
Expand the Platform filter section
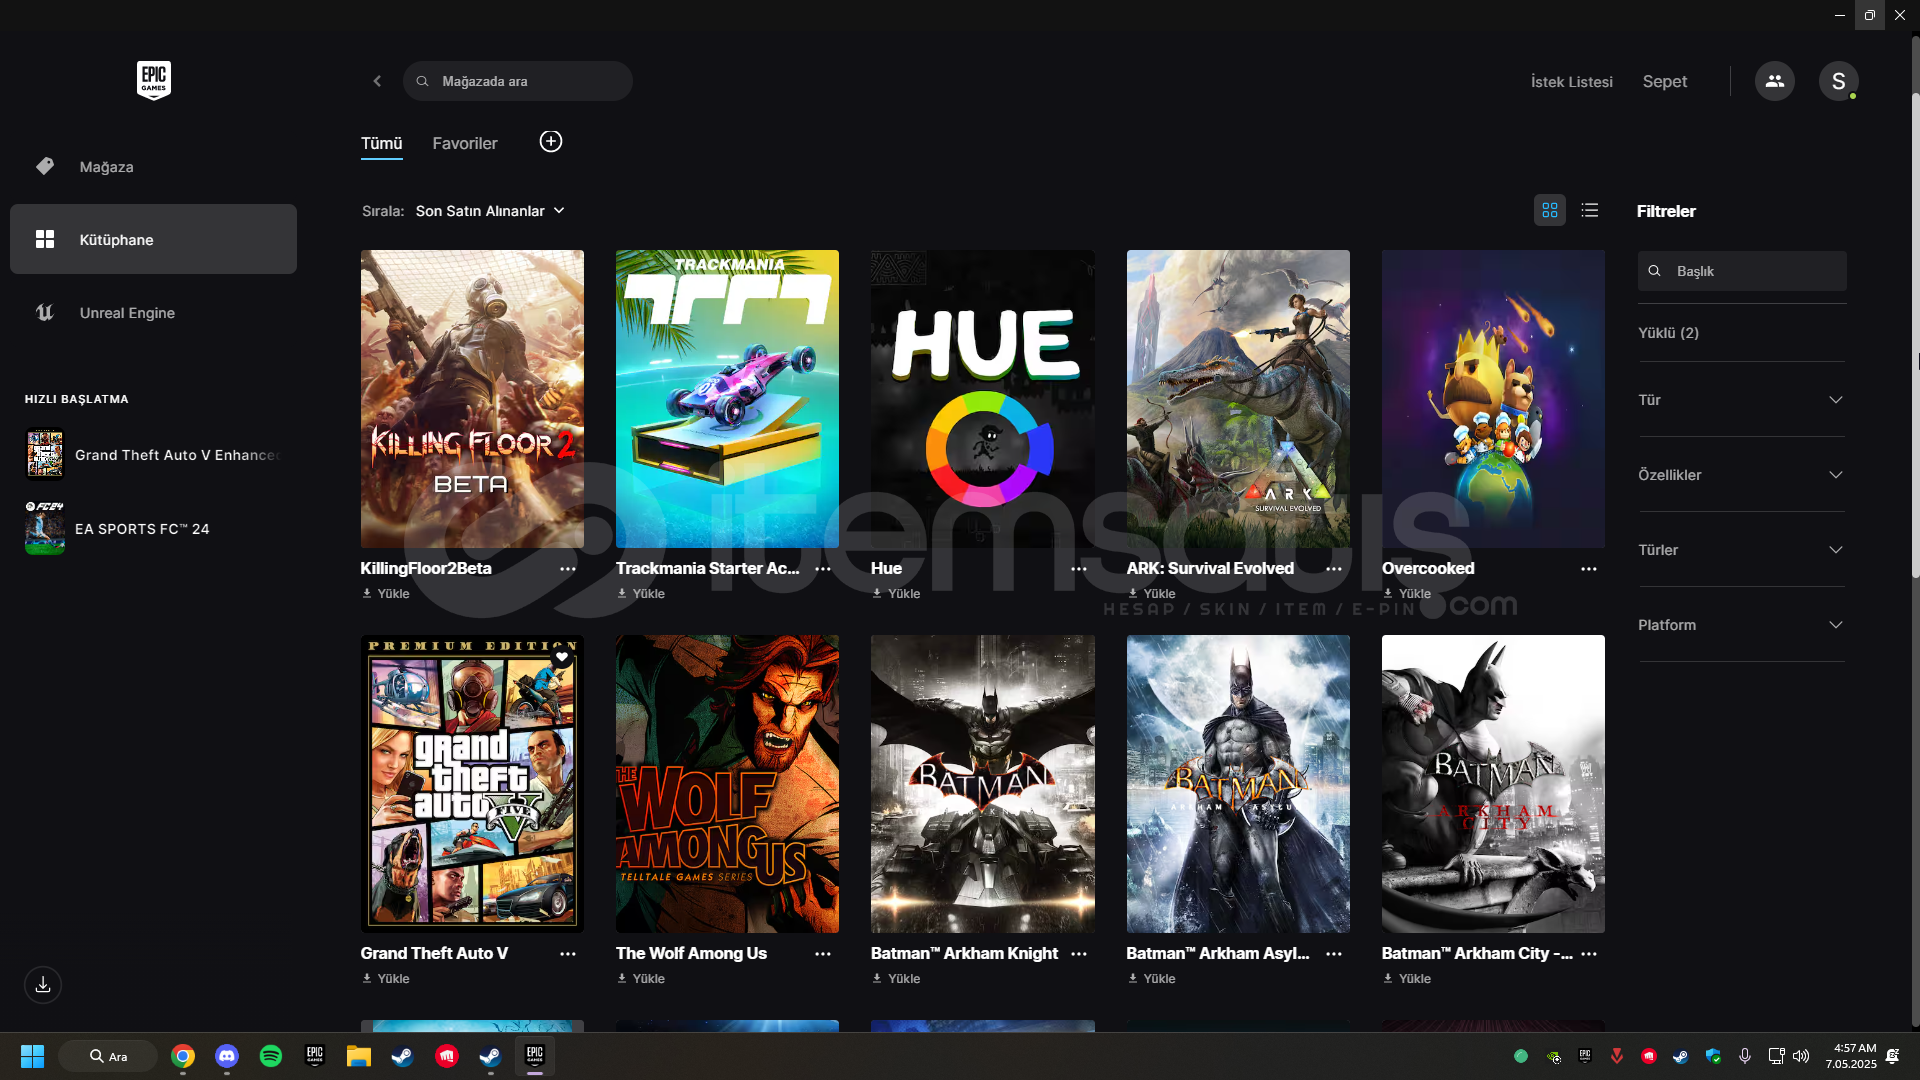[1741, 625]
